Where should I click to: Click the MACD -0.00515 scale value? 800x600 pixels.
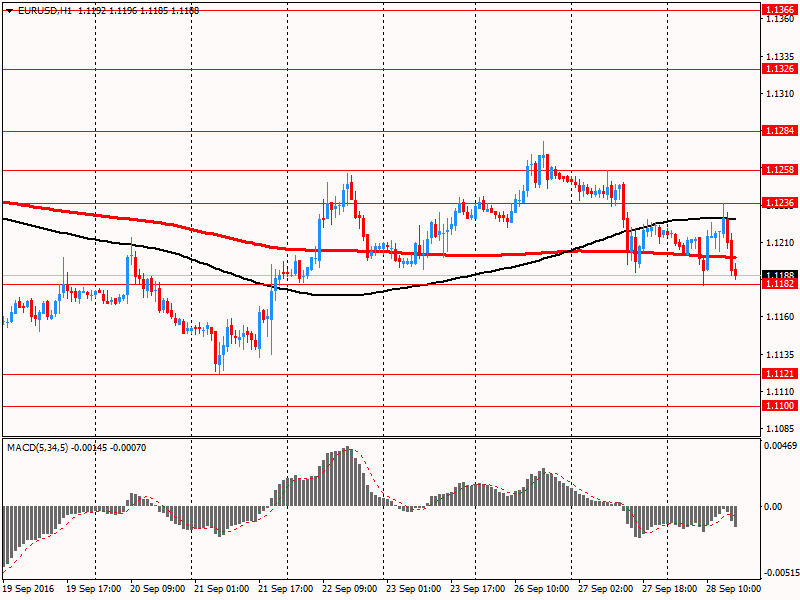coord(781,573)
